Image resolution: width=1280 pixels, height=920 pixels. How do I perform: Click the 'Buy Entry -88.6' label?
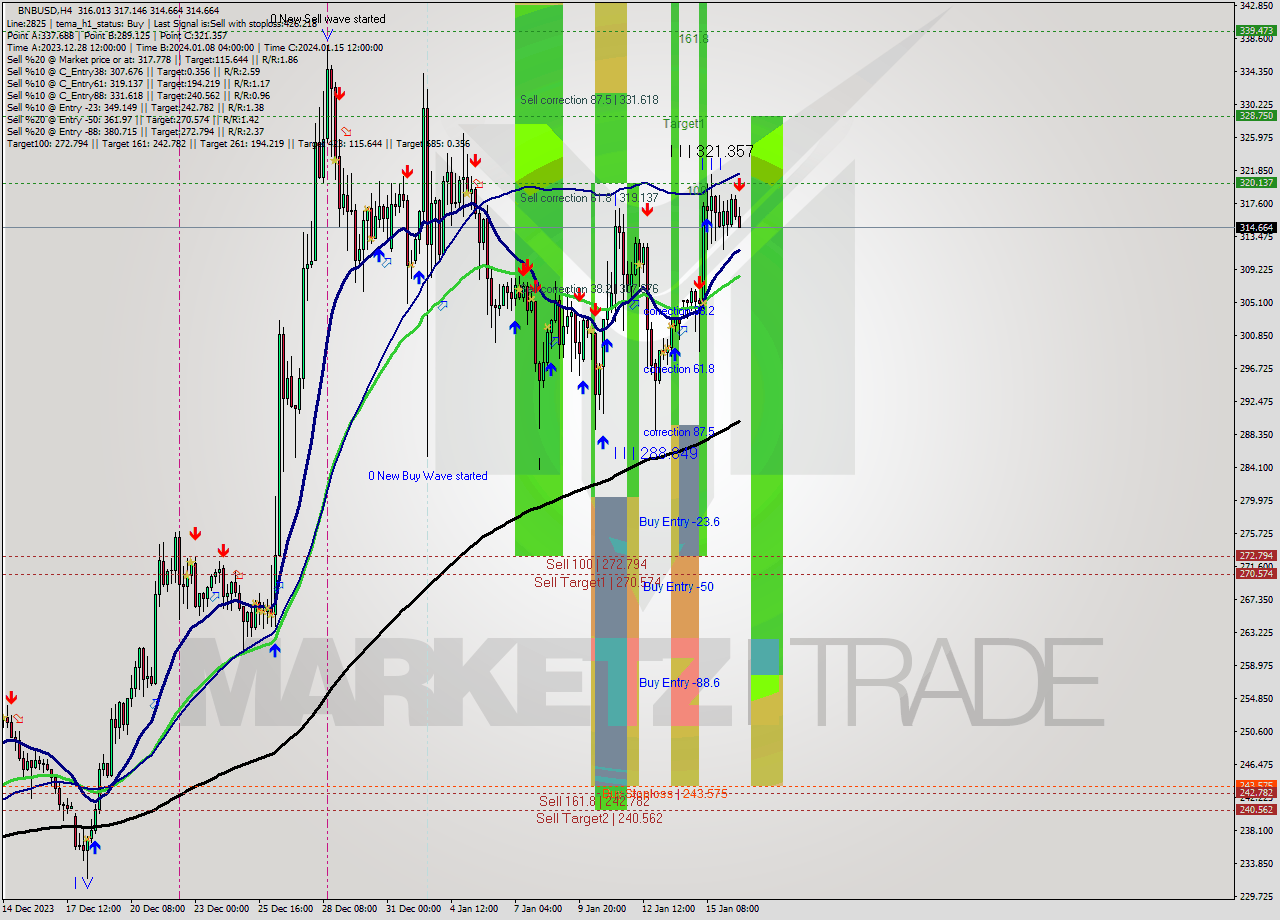(679, 683)
